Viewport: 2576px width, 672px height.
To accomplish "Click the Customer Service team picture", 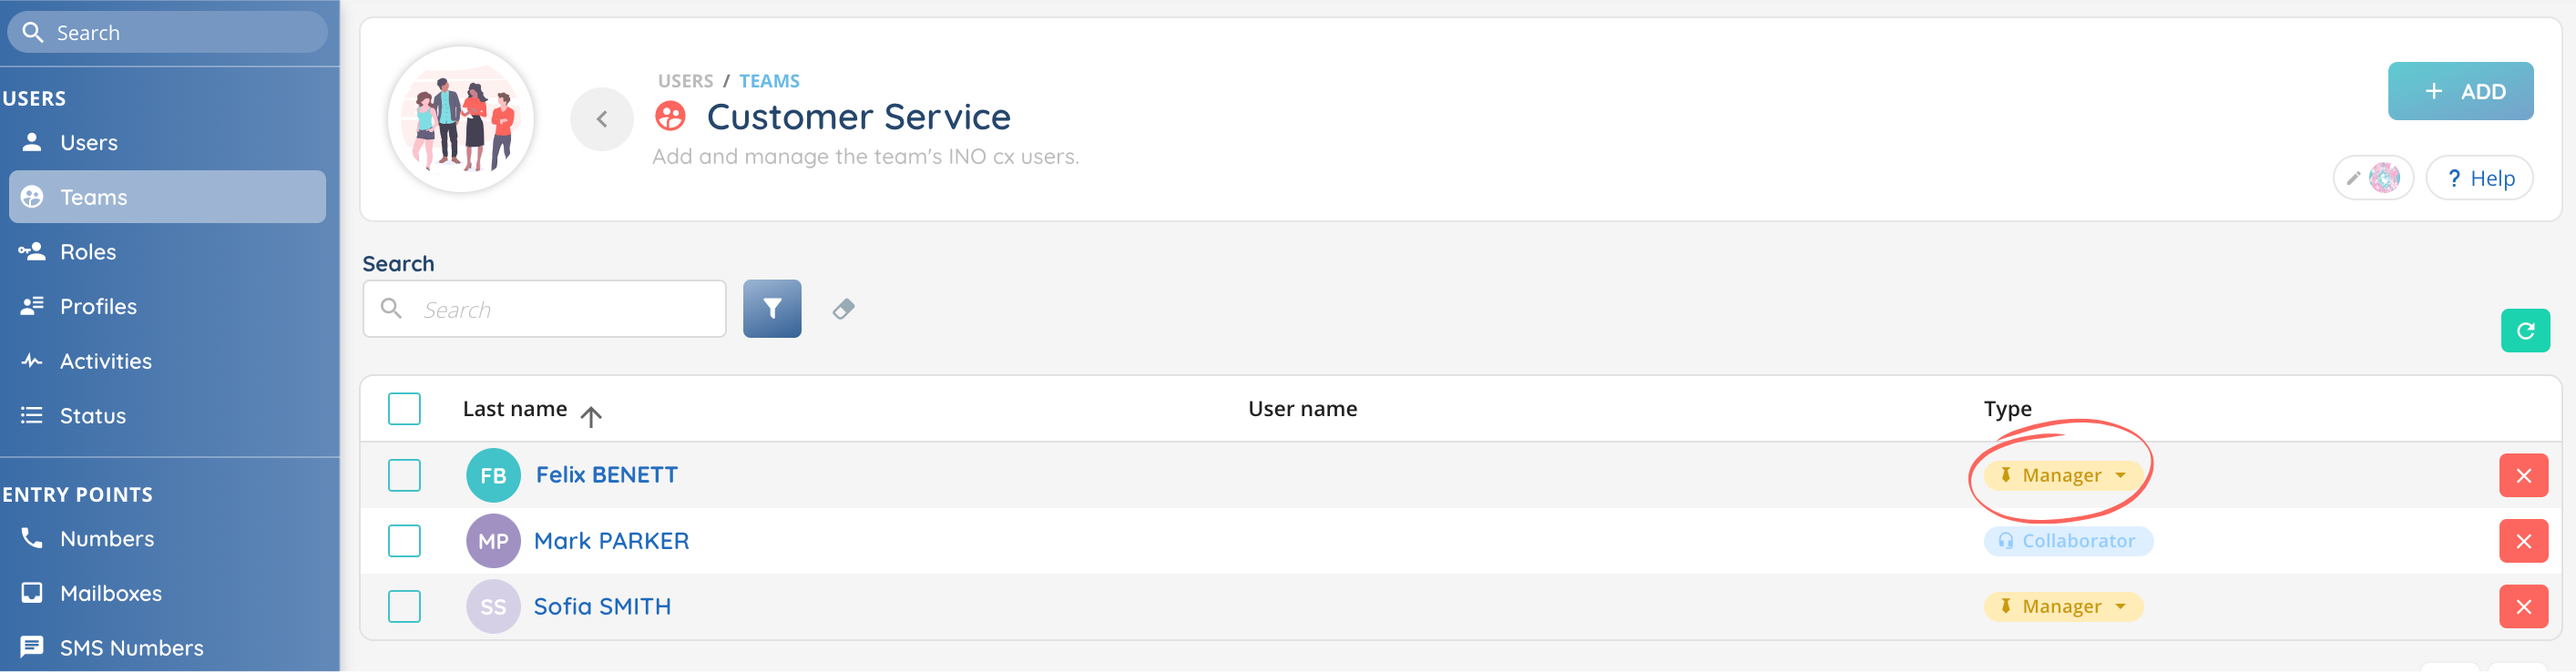I will (x=461, y=120).
